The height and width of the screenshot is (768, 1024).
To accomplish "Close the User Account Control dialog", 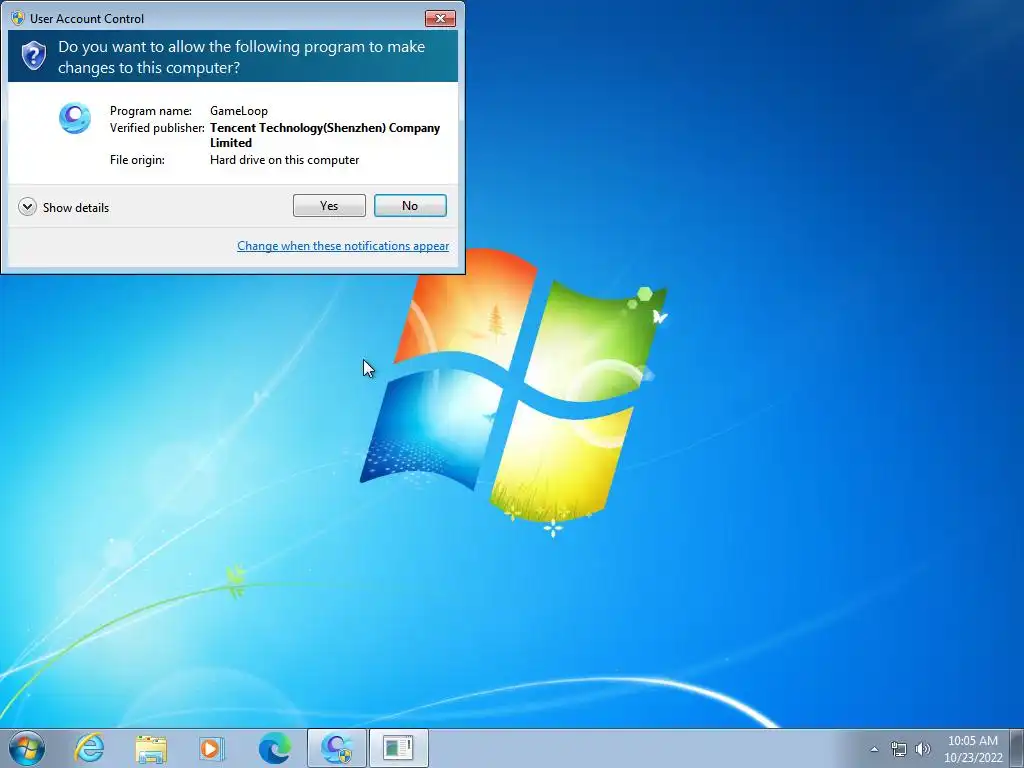I will click(x=440, y=18).
